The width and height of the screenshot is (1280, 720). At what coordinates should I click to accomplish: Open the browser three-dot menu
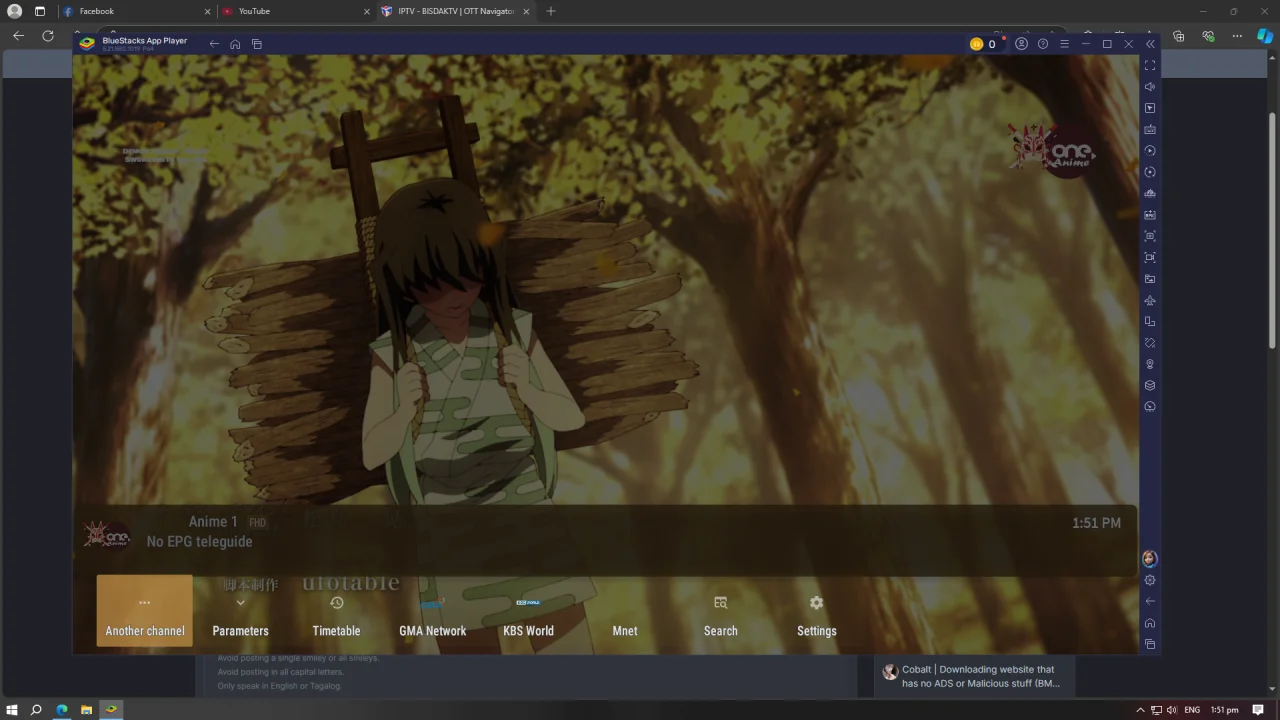1237,36
